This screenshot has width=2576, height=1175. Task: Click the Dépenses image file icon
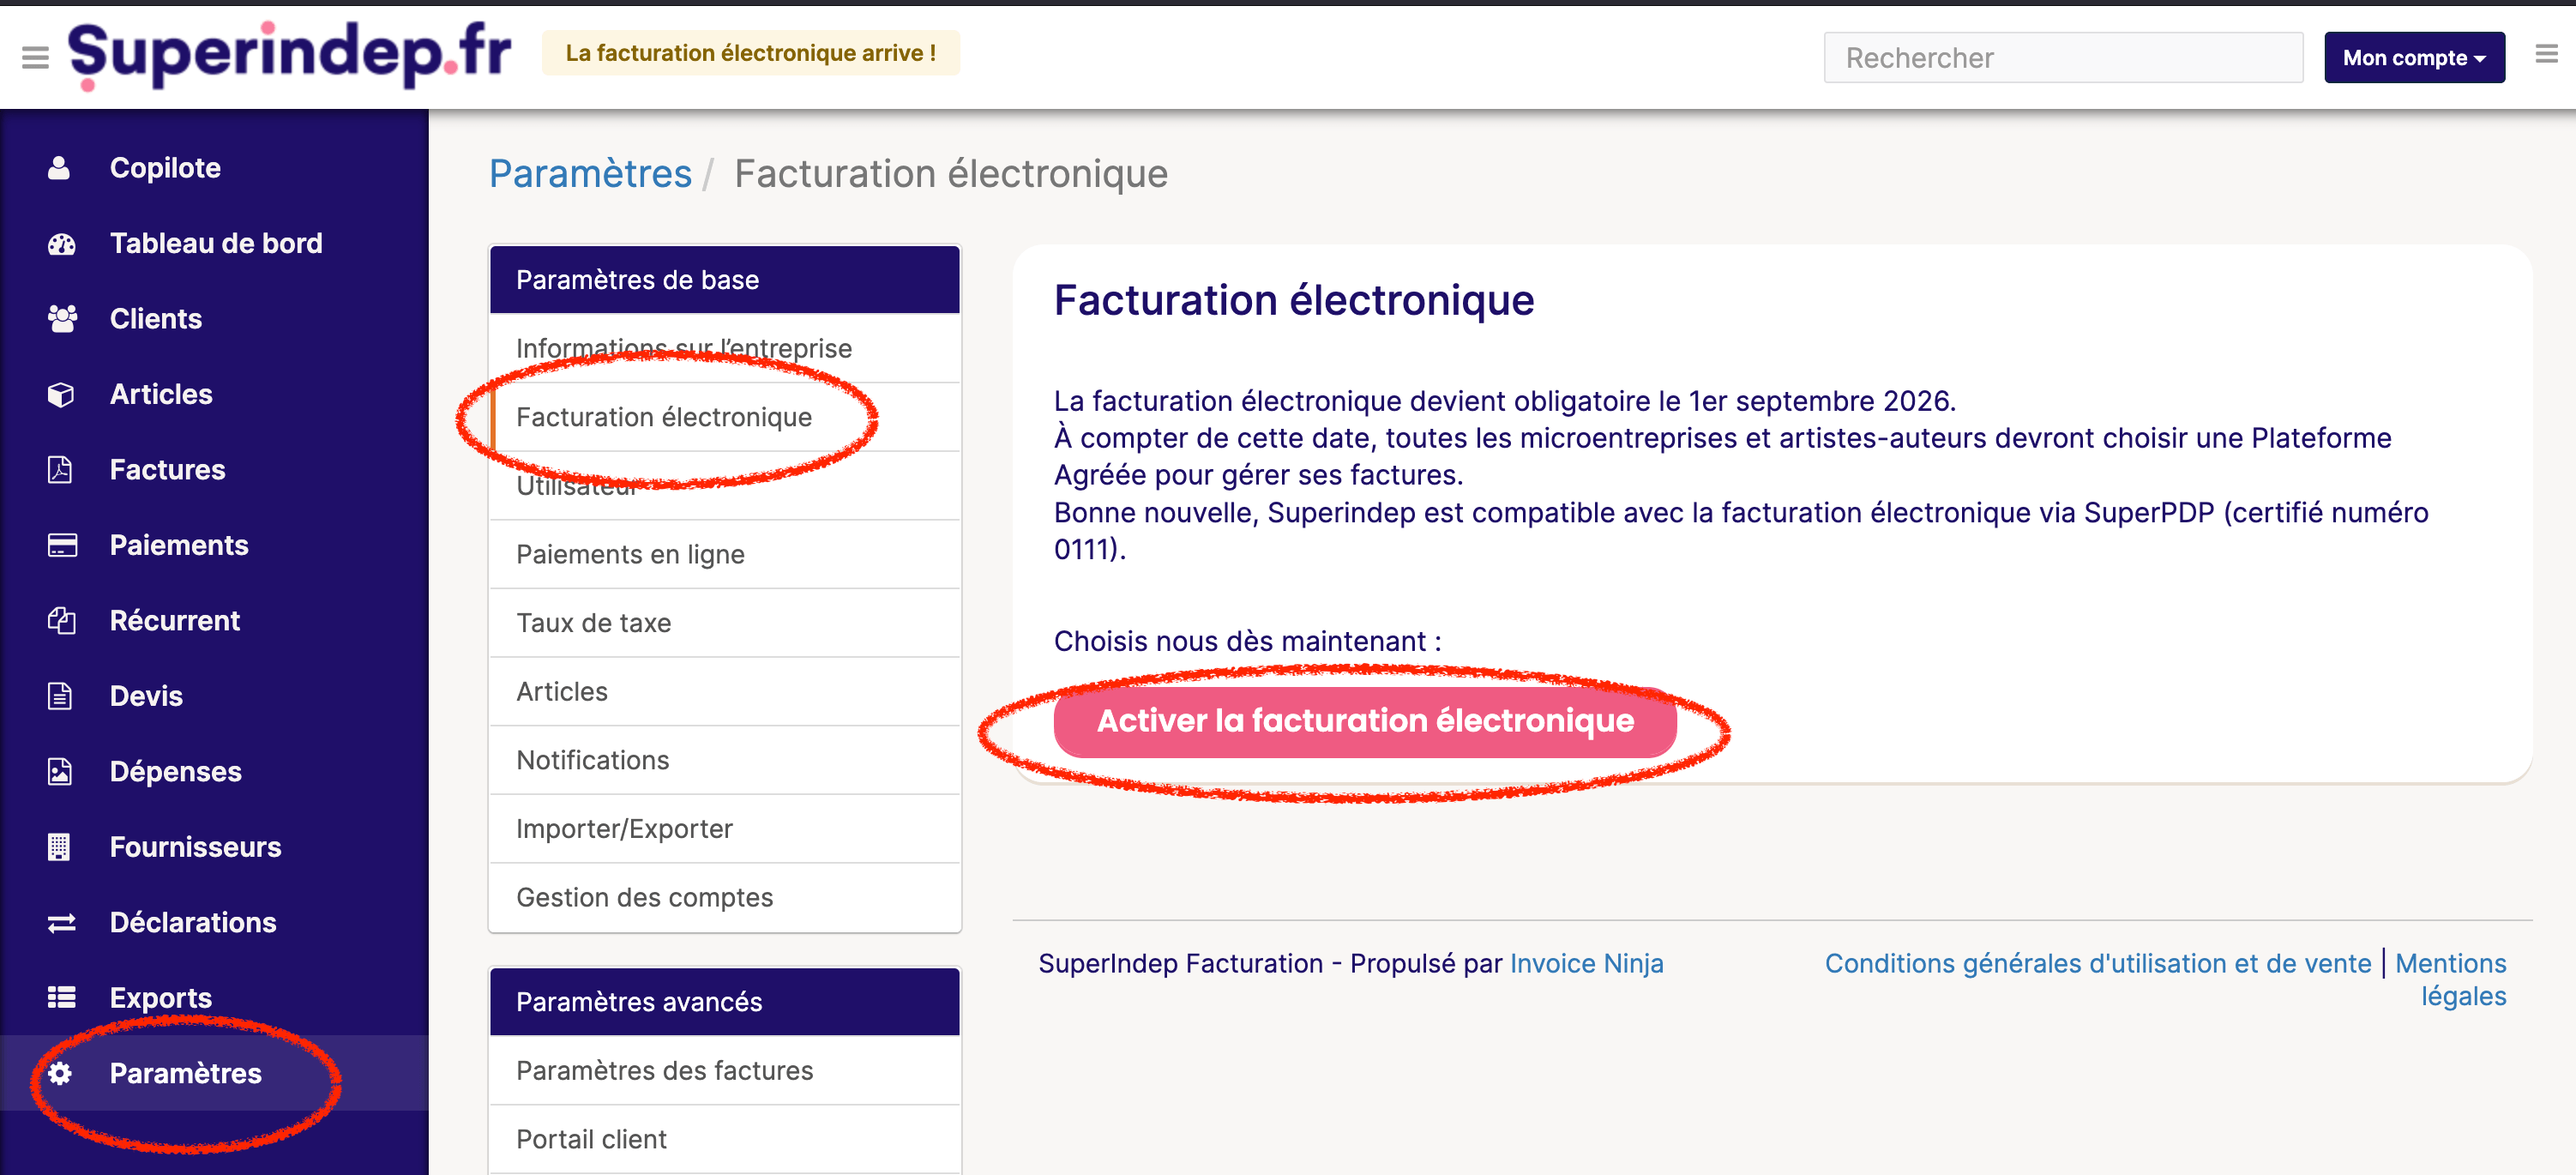point(60,771)
